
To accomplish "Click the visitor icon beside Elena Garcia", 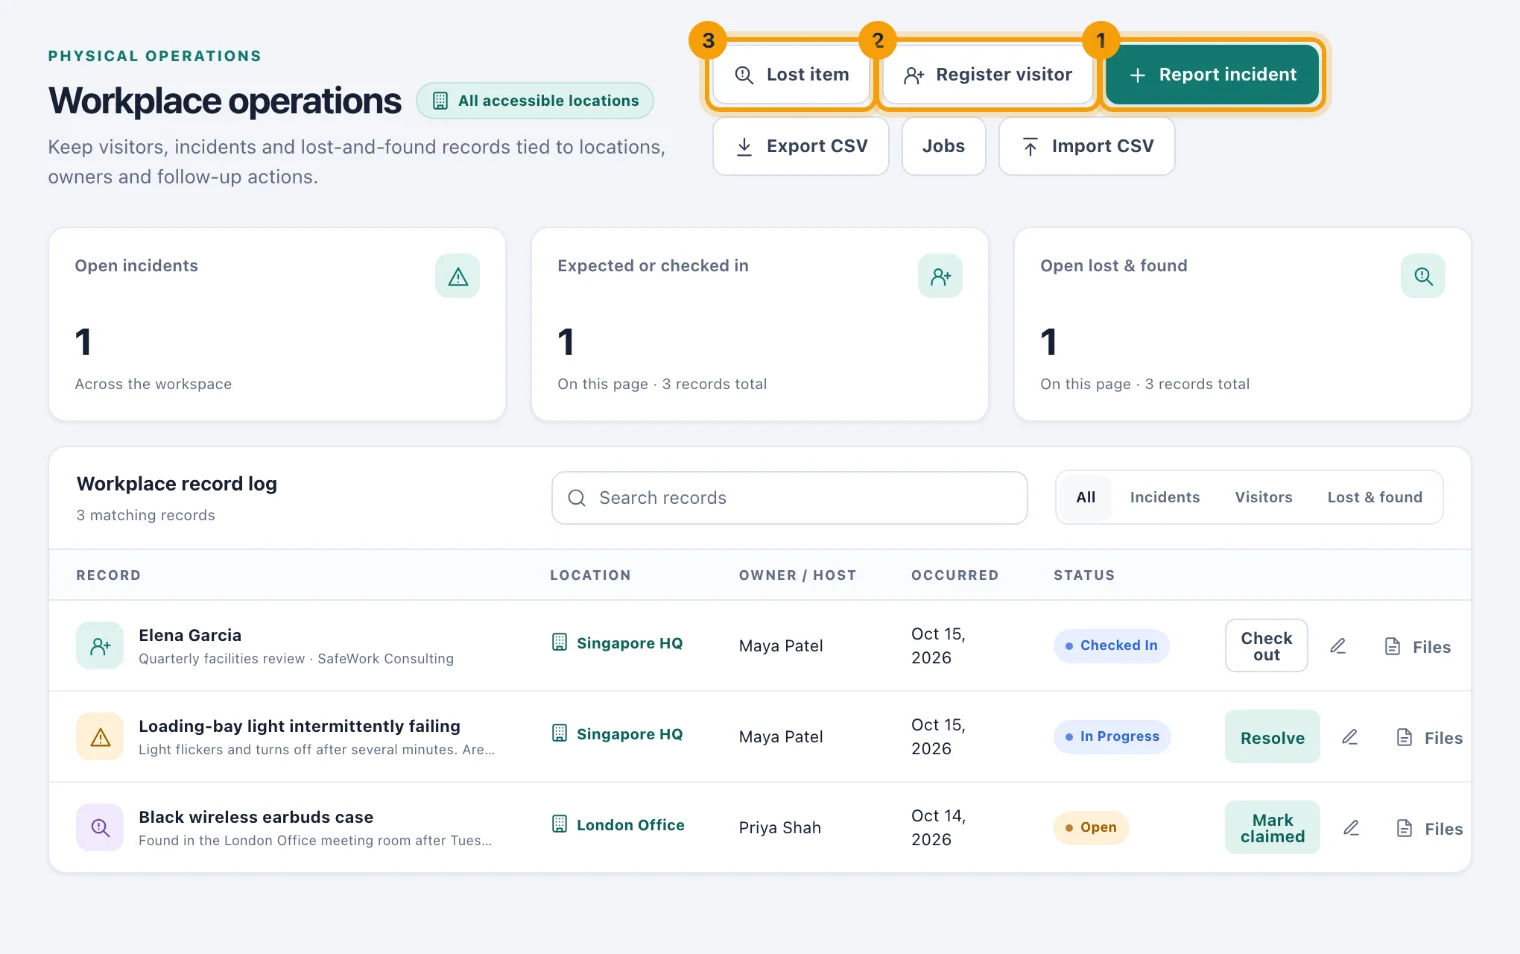I will [100, 646].
